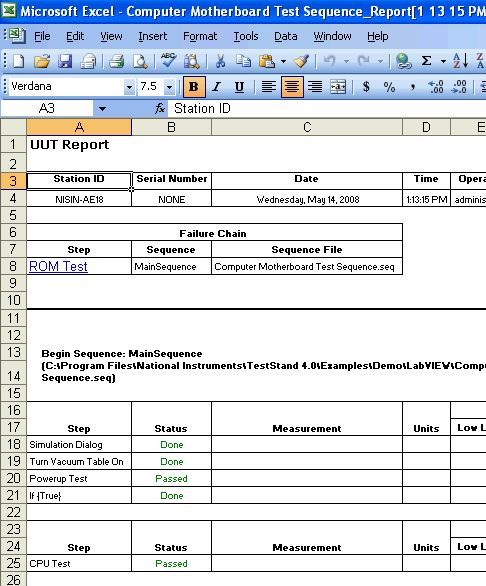This screenshot has height=586, width=486.
Task: Click the Undo arrow icon
Action: click(x=330, y=61)
